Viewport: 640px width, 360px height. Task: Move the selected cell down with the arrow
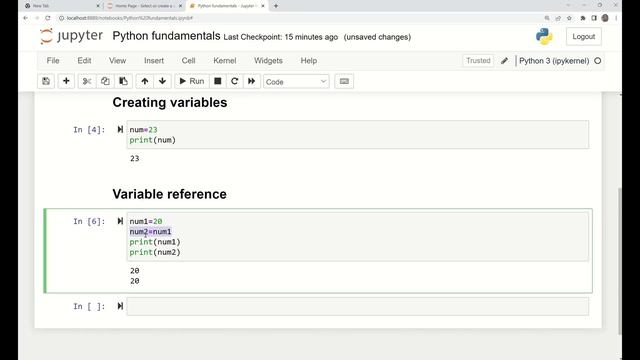(162, 81)
